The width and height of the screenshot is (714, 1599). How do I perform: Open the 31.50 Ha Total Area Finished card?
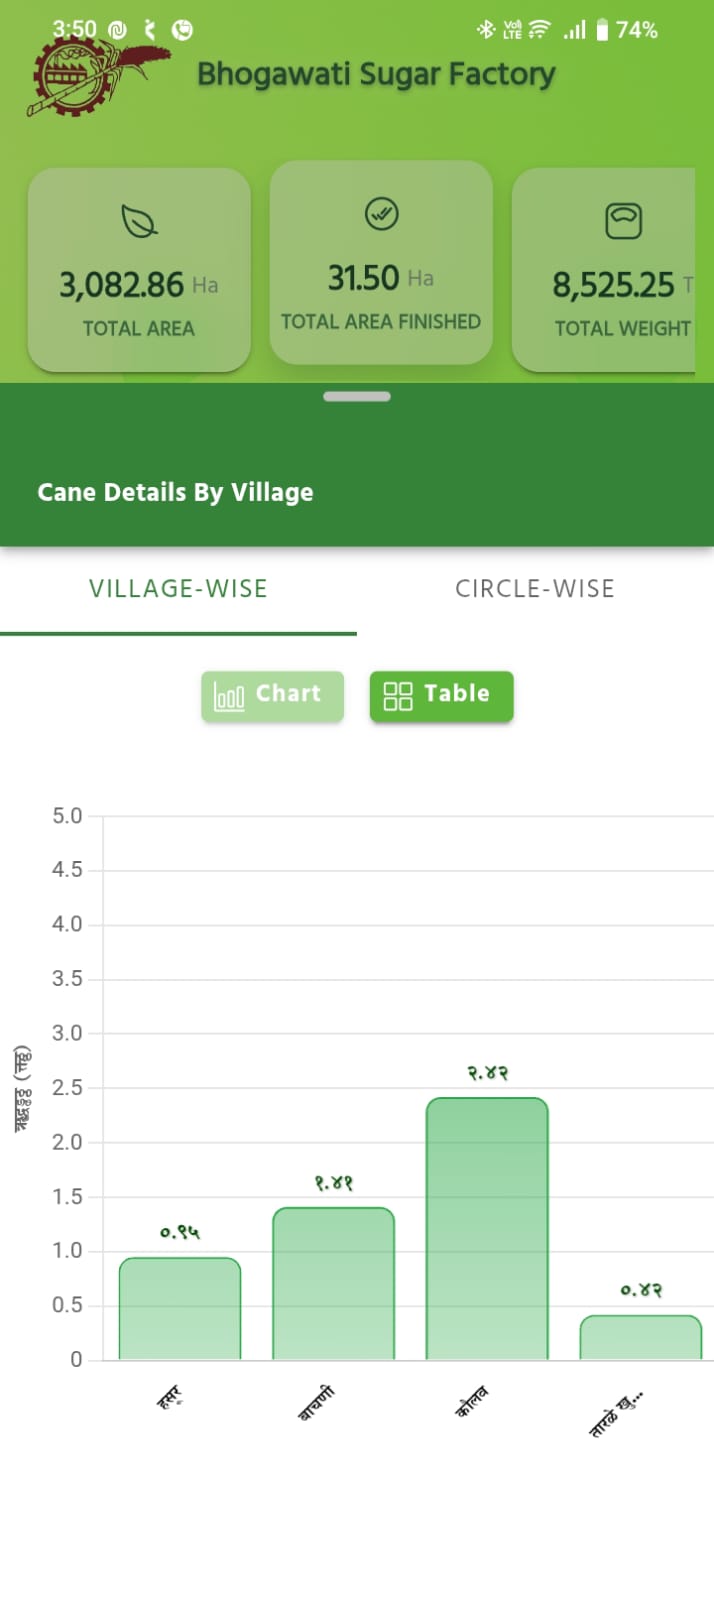tap(381, 263)
